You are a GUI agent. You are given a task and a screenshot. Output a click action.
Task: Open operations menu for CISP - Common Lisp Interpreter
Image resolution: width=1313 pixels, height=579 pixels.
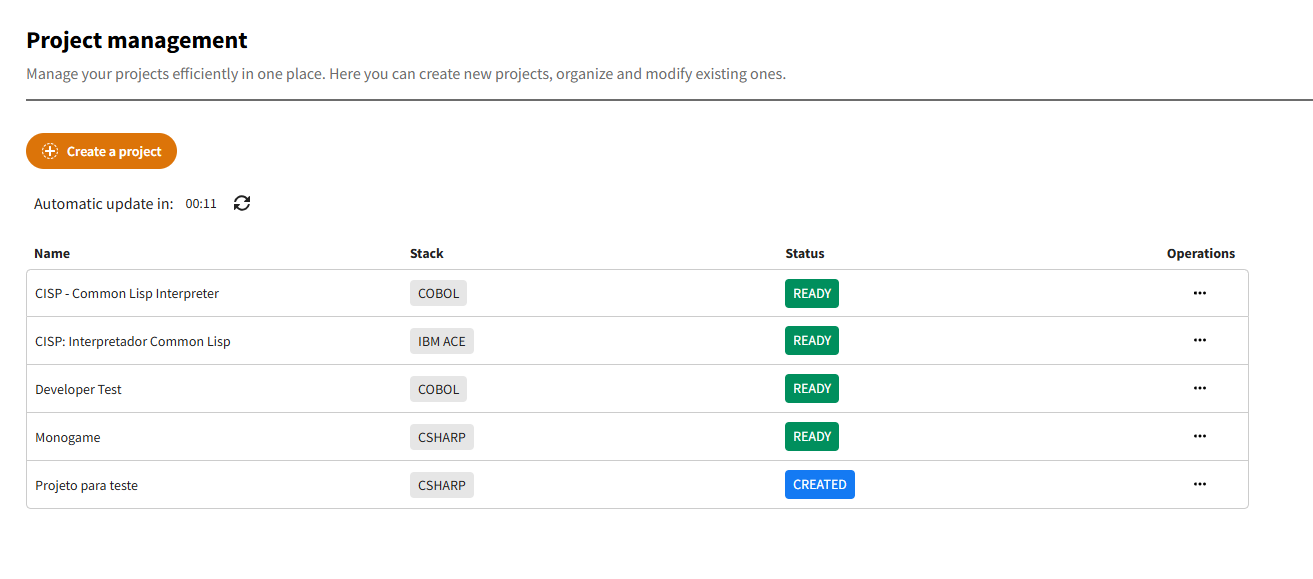click(x=1200, y=293)
